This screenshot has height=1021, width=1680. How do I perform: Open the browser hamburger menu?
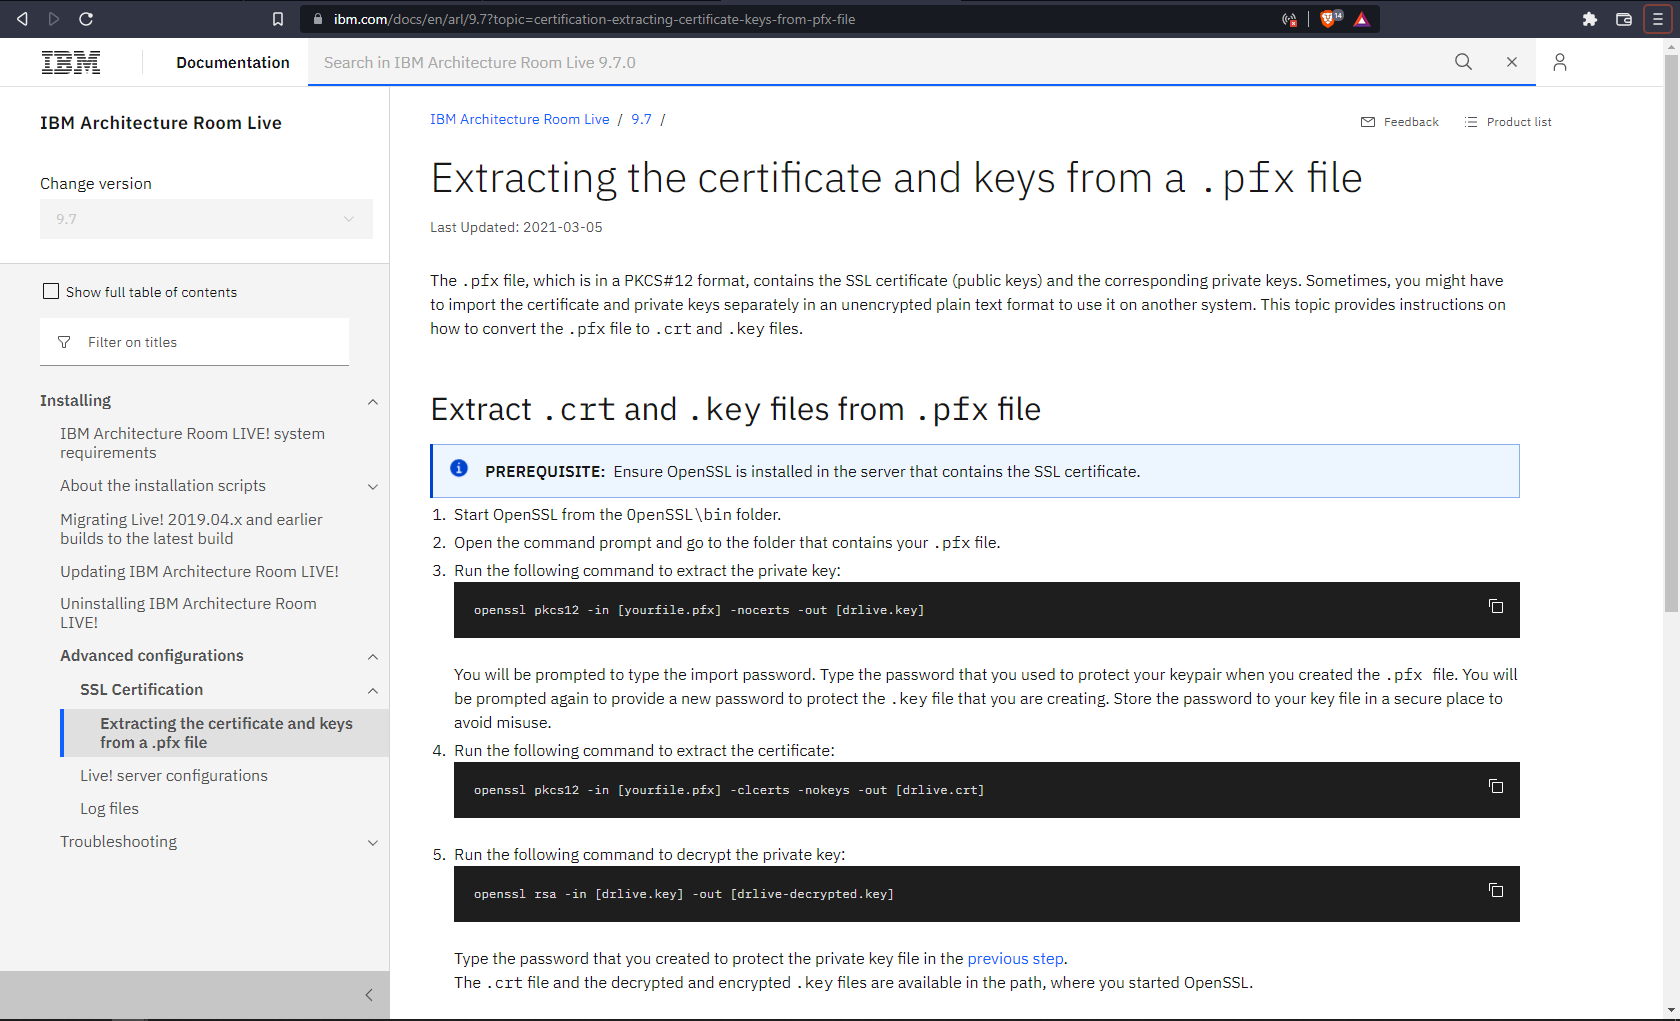1659,18
